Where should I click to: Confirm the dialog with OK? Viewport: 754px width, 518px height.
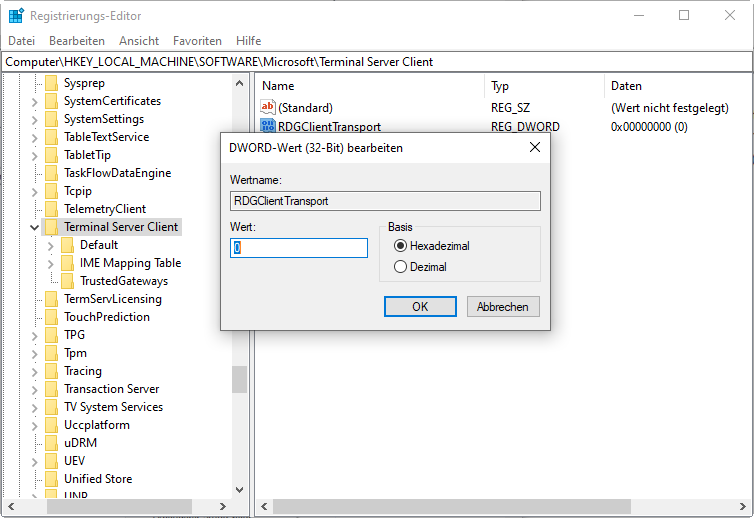(x=420, y=307)
